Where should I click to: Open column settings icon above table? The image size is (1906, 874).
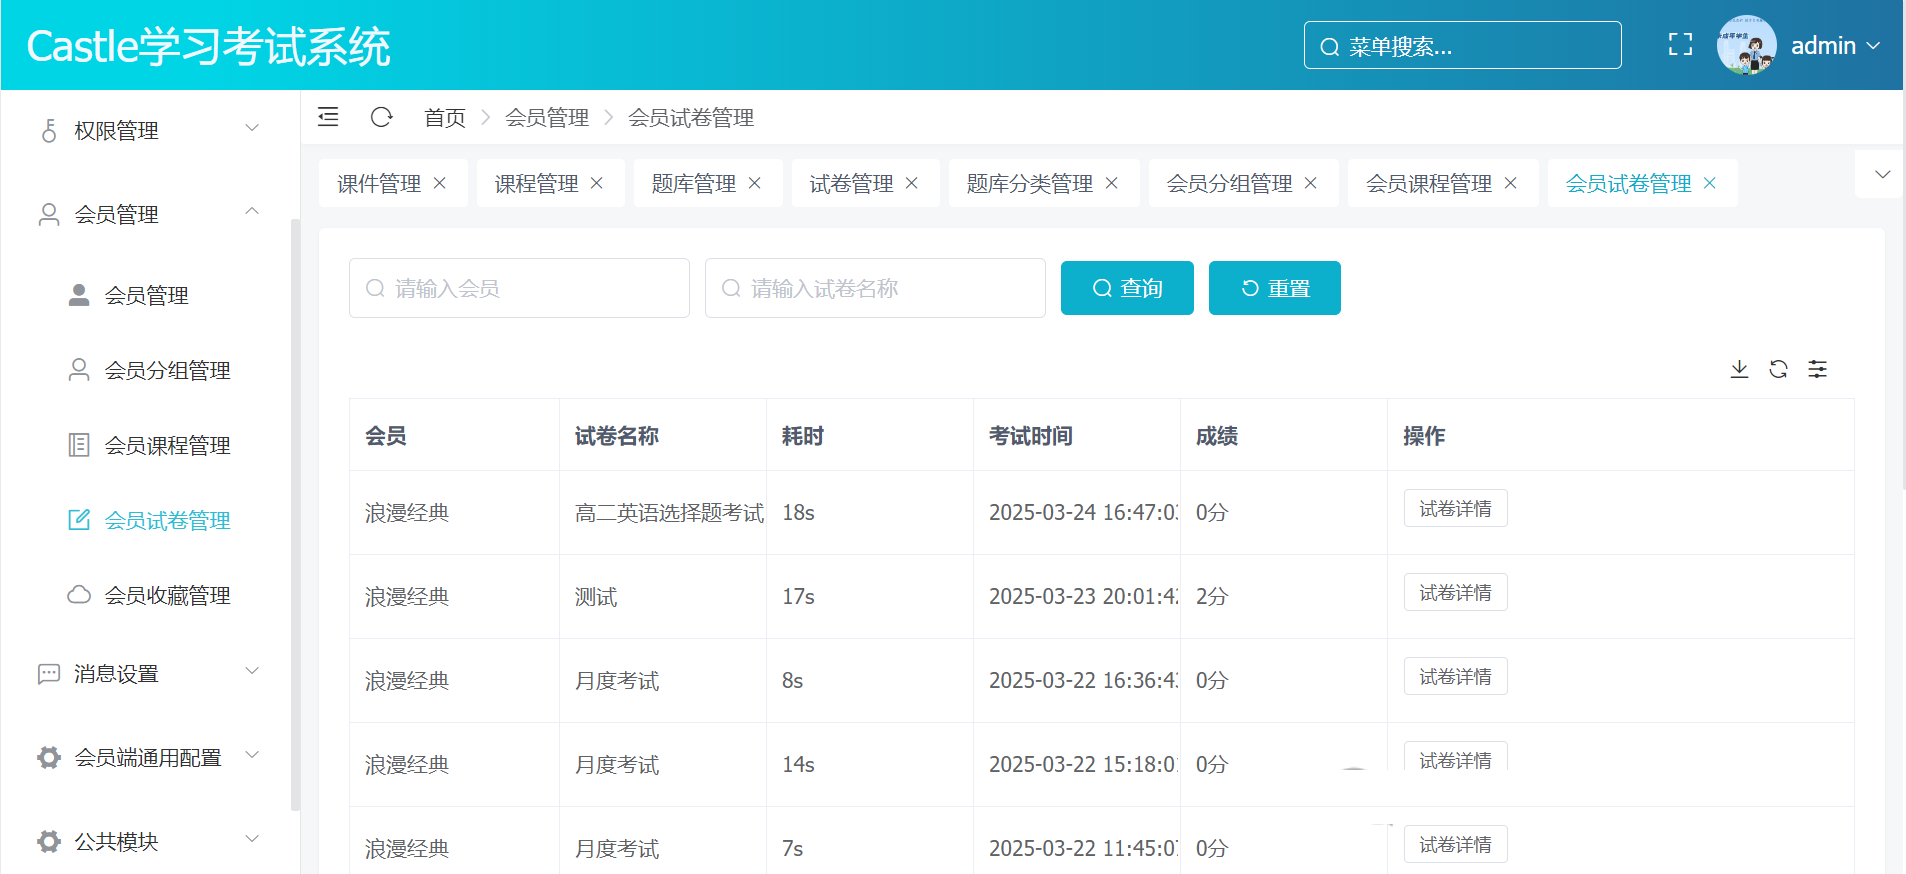(1817, 369)
